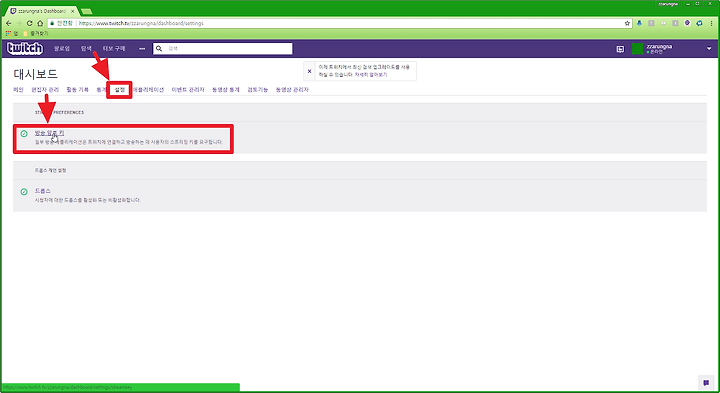Dismiss the update notification with the X
This screenshot has height=393, width=720.
(309, 71)
